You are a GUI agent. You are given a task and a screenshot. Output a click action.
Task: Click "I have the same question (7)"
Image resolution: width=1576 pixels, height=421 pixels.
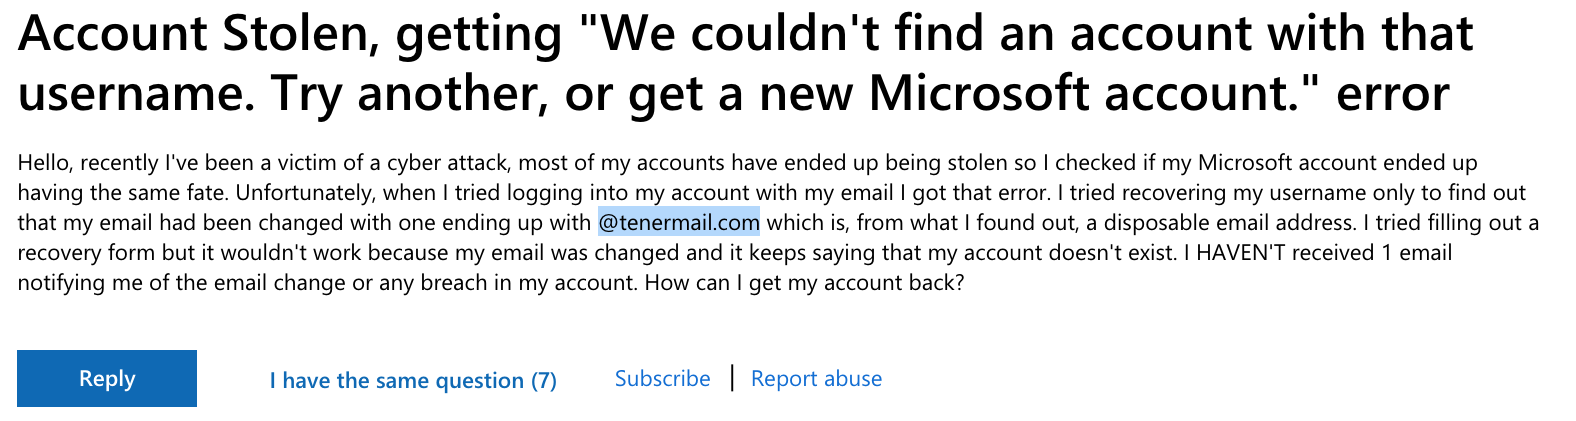point(413,380)
